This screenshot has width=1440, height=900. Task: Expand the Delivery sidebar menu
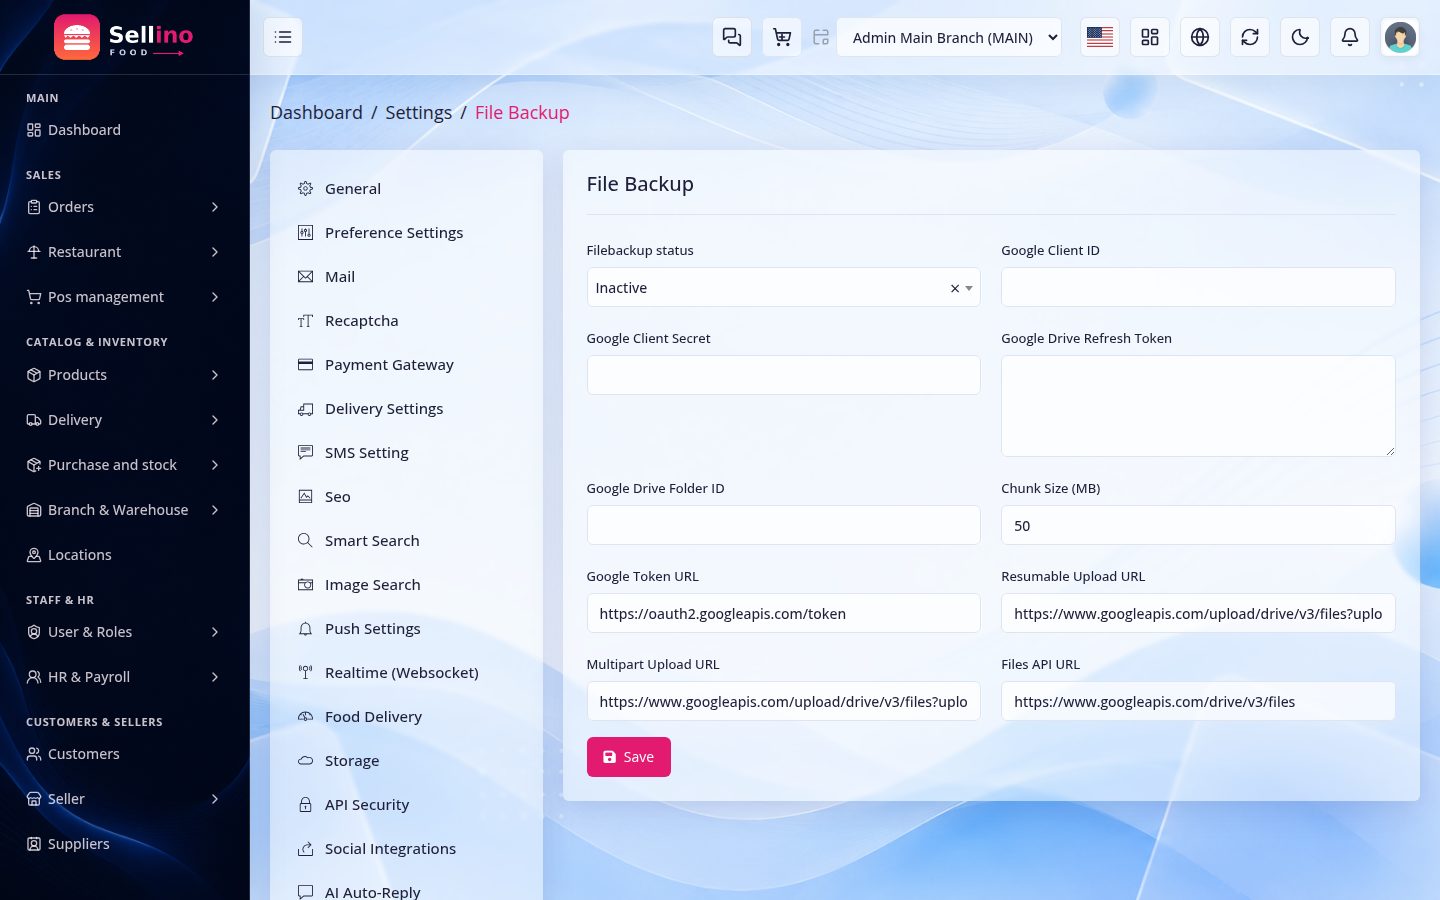[x=124, y=420]
